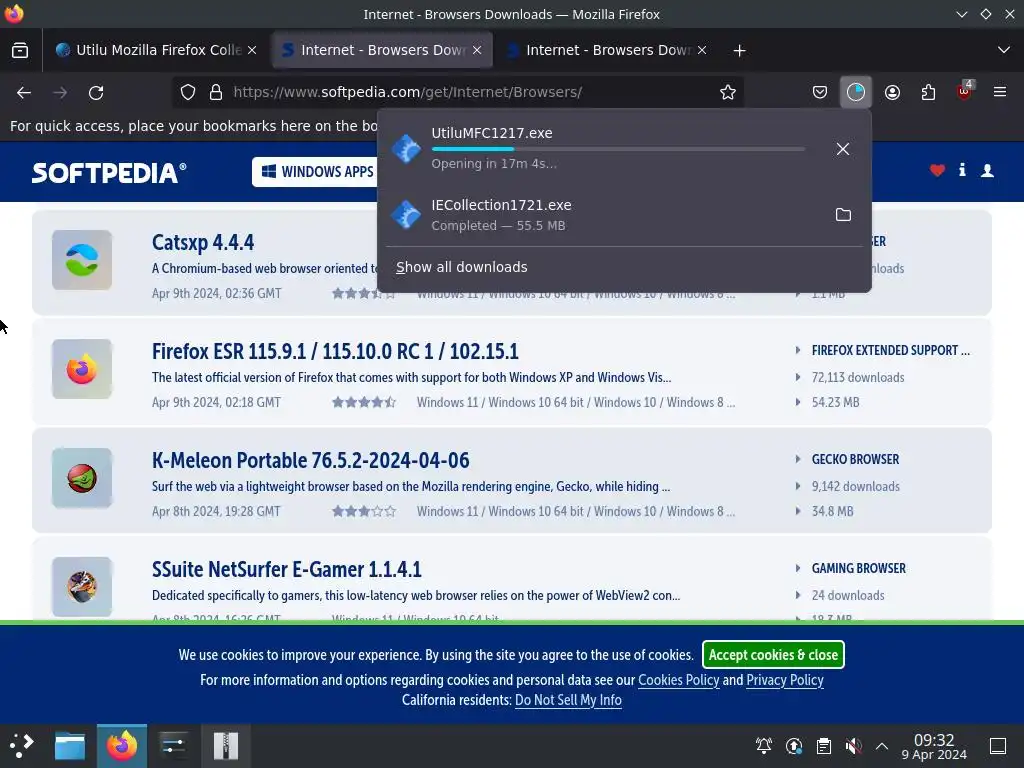Open the tracking protection shield icon
1024x768 pixels.
point(188,93)
